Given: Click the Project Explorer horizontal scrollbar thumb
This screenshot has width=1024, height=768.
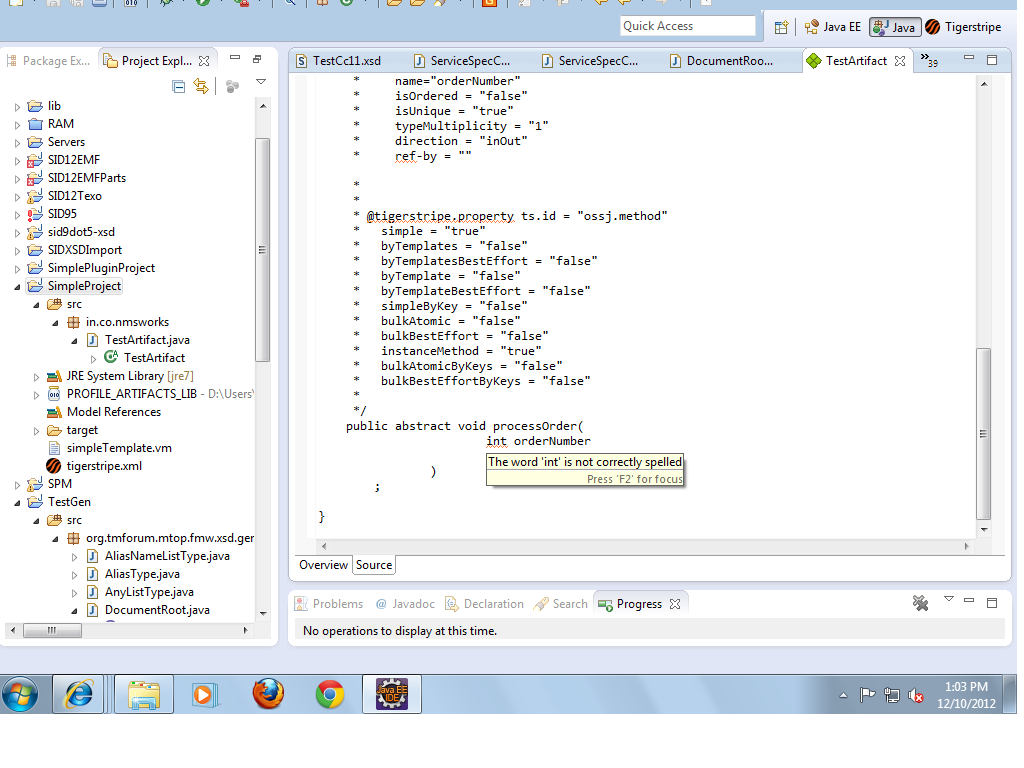Looking at the screenshot, I should click(x=52, y=630).
